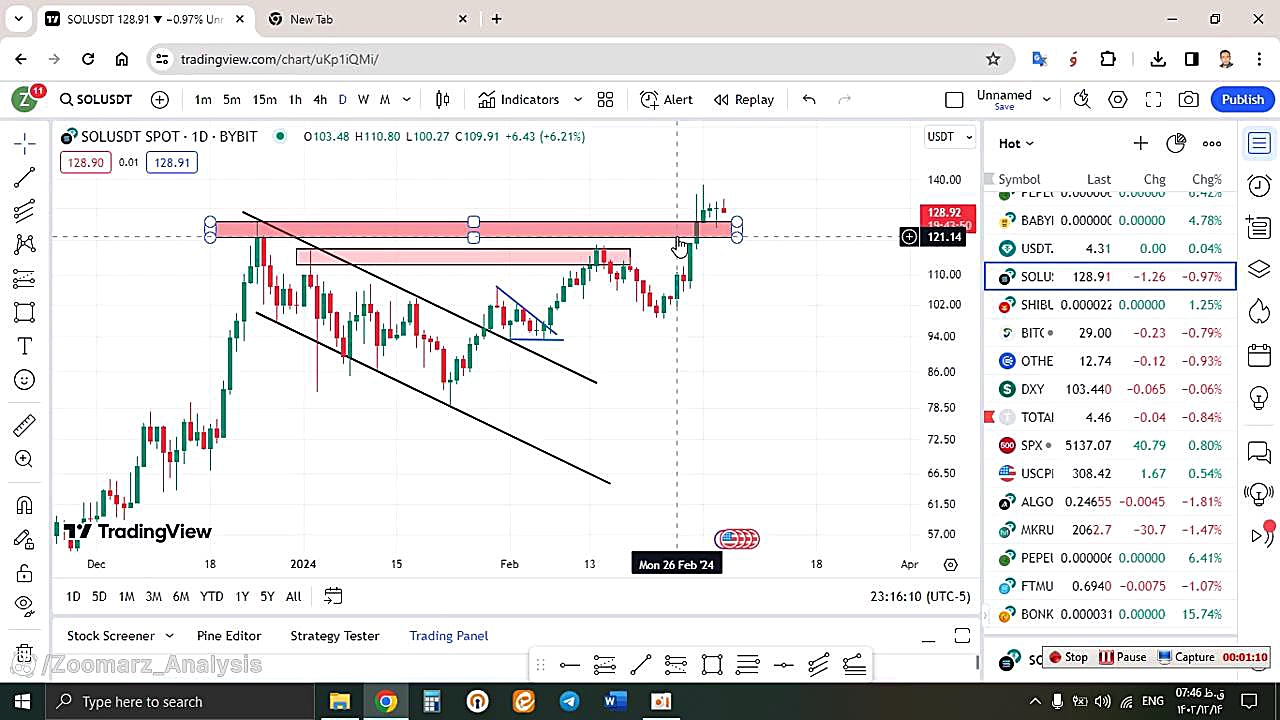Undo the last chart action

point(809,99)
